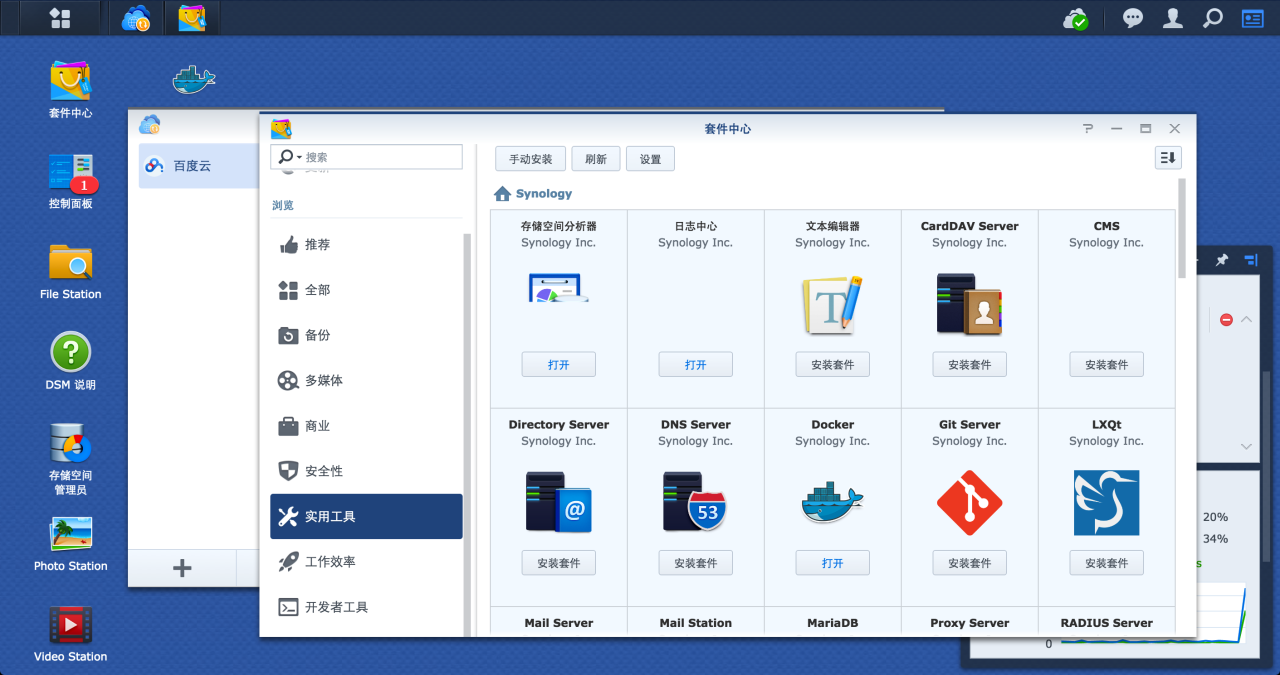Viewport: 1280px width, 675px height.
Task: Collapse the system health widget via its chevron
Action: pyautogui.click(x=1246, y=319)
